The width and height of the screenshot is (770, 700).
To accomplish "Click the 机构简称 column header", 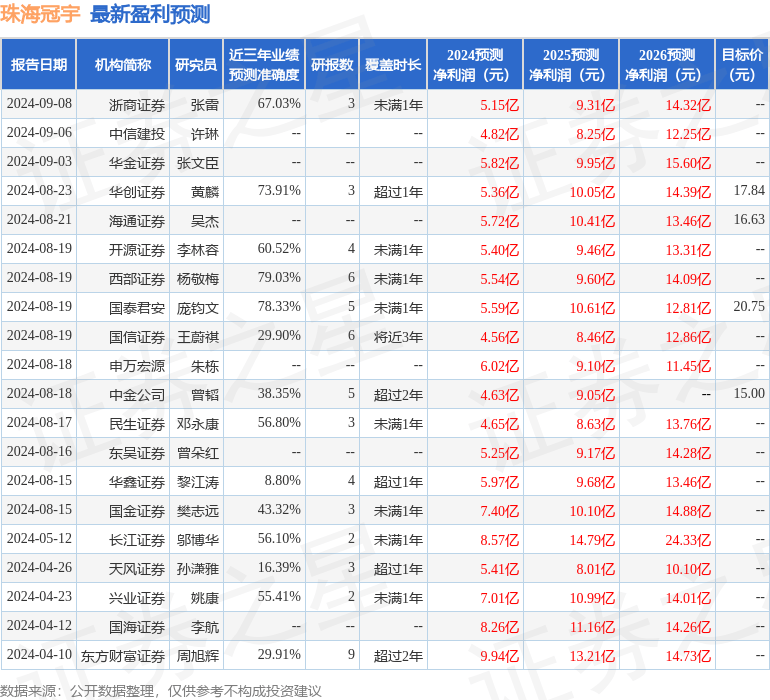I will [123, 64].
